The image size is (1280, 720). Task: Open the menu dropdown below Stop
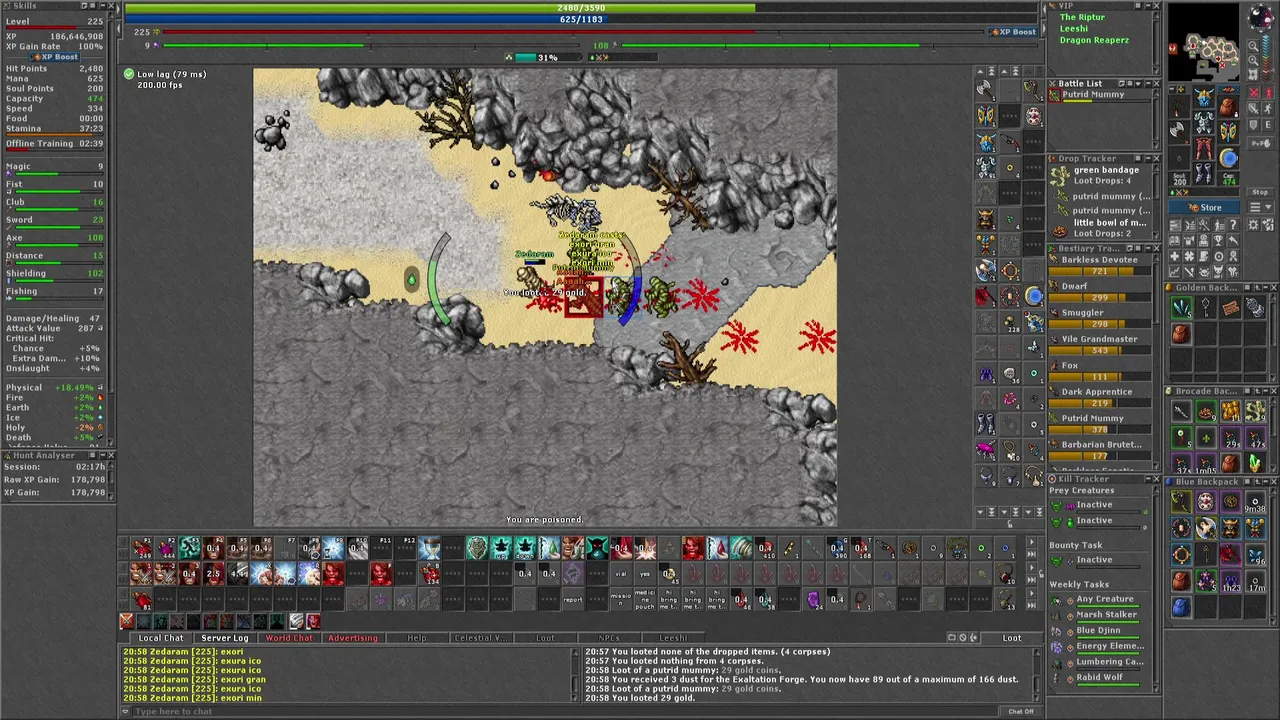click(1260, 207)
